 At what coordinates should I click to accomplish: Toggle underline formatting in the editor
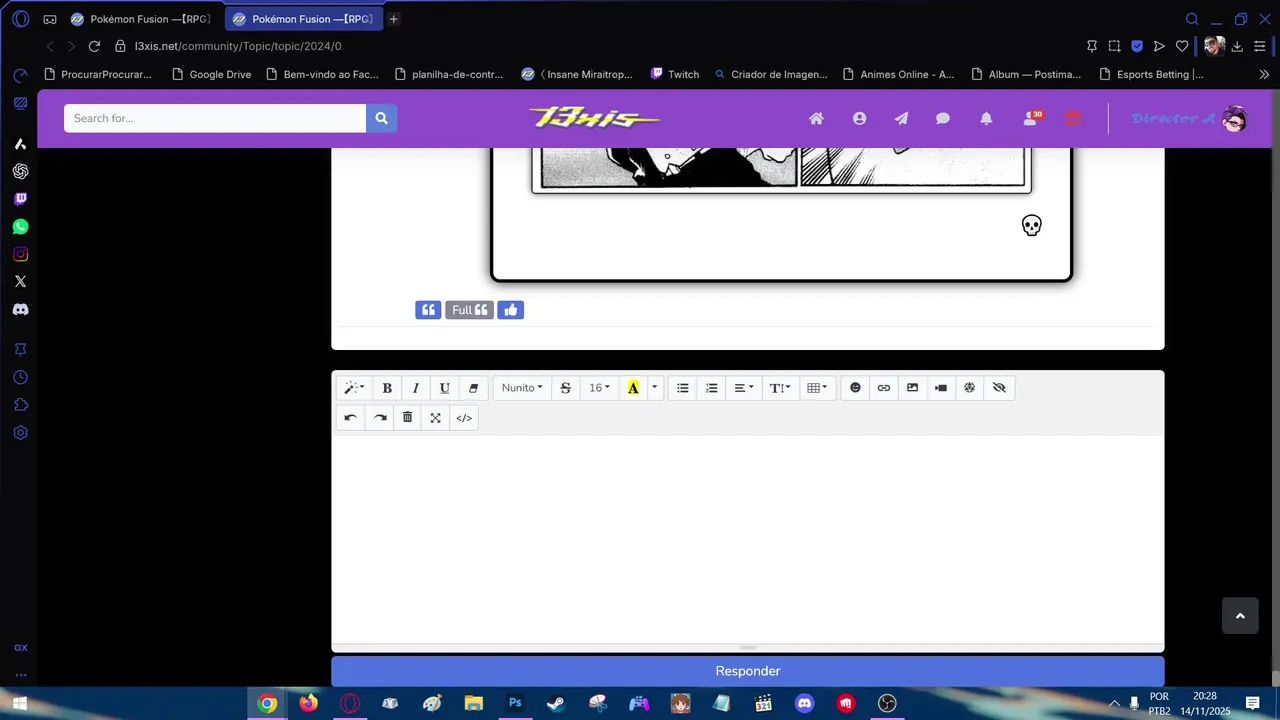[x=445, y=388]
